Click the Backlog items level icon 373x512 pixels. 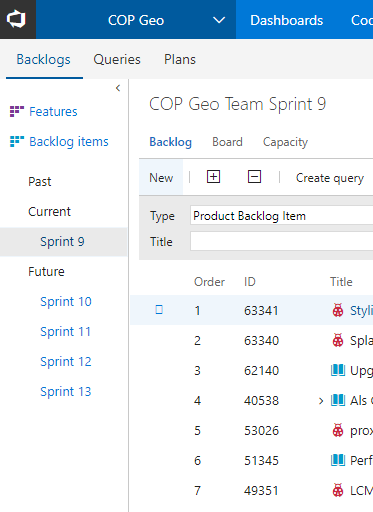(x=17, y=141)
